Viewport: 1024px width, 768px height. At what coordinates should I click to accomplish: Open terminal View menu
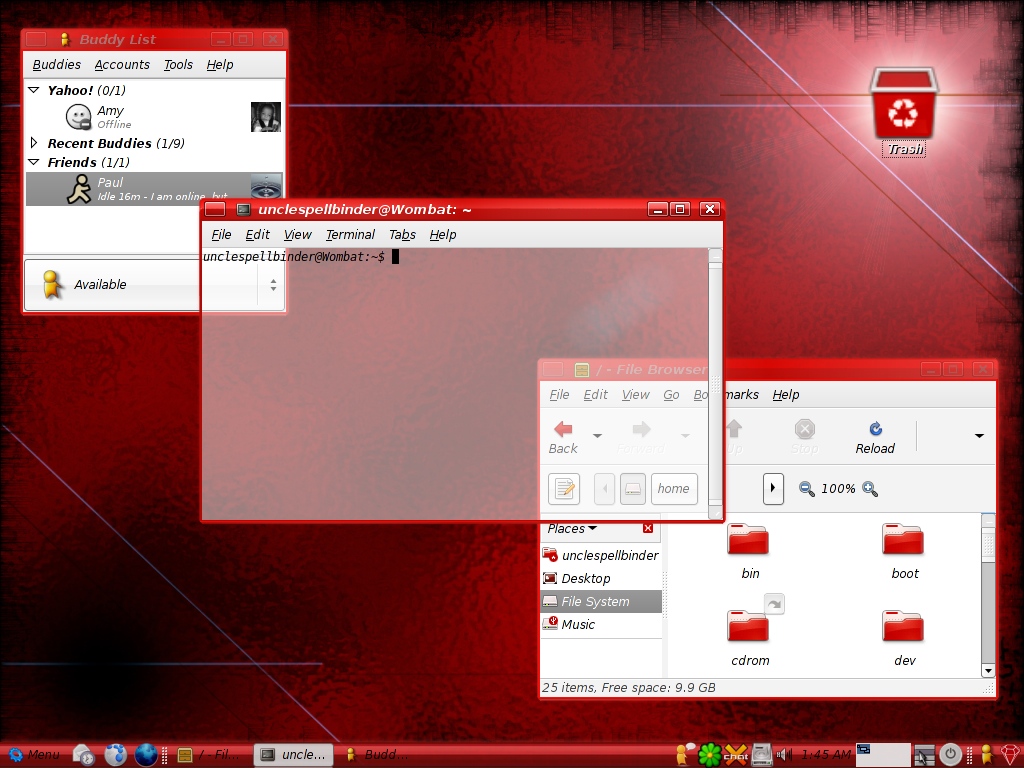(297, 234)
